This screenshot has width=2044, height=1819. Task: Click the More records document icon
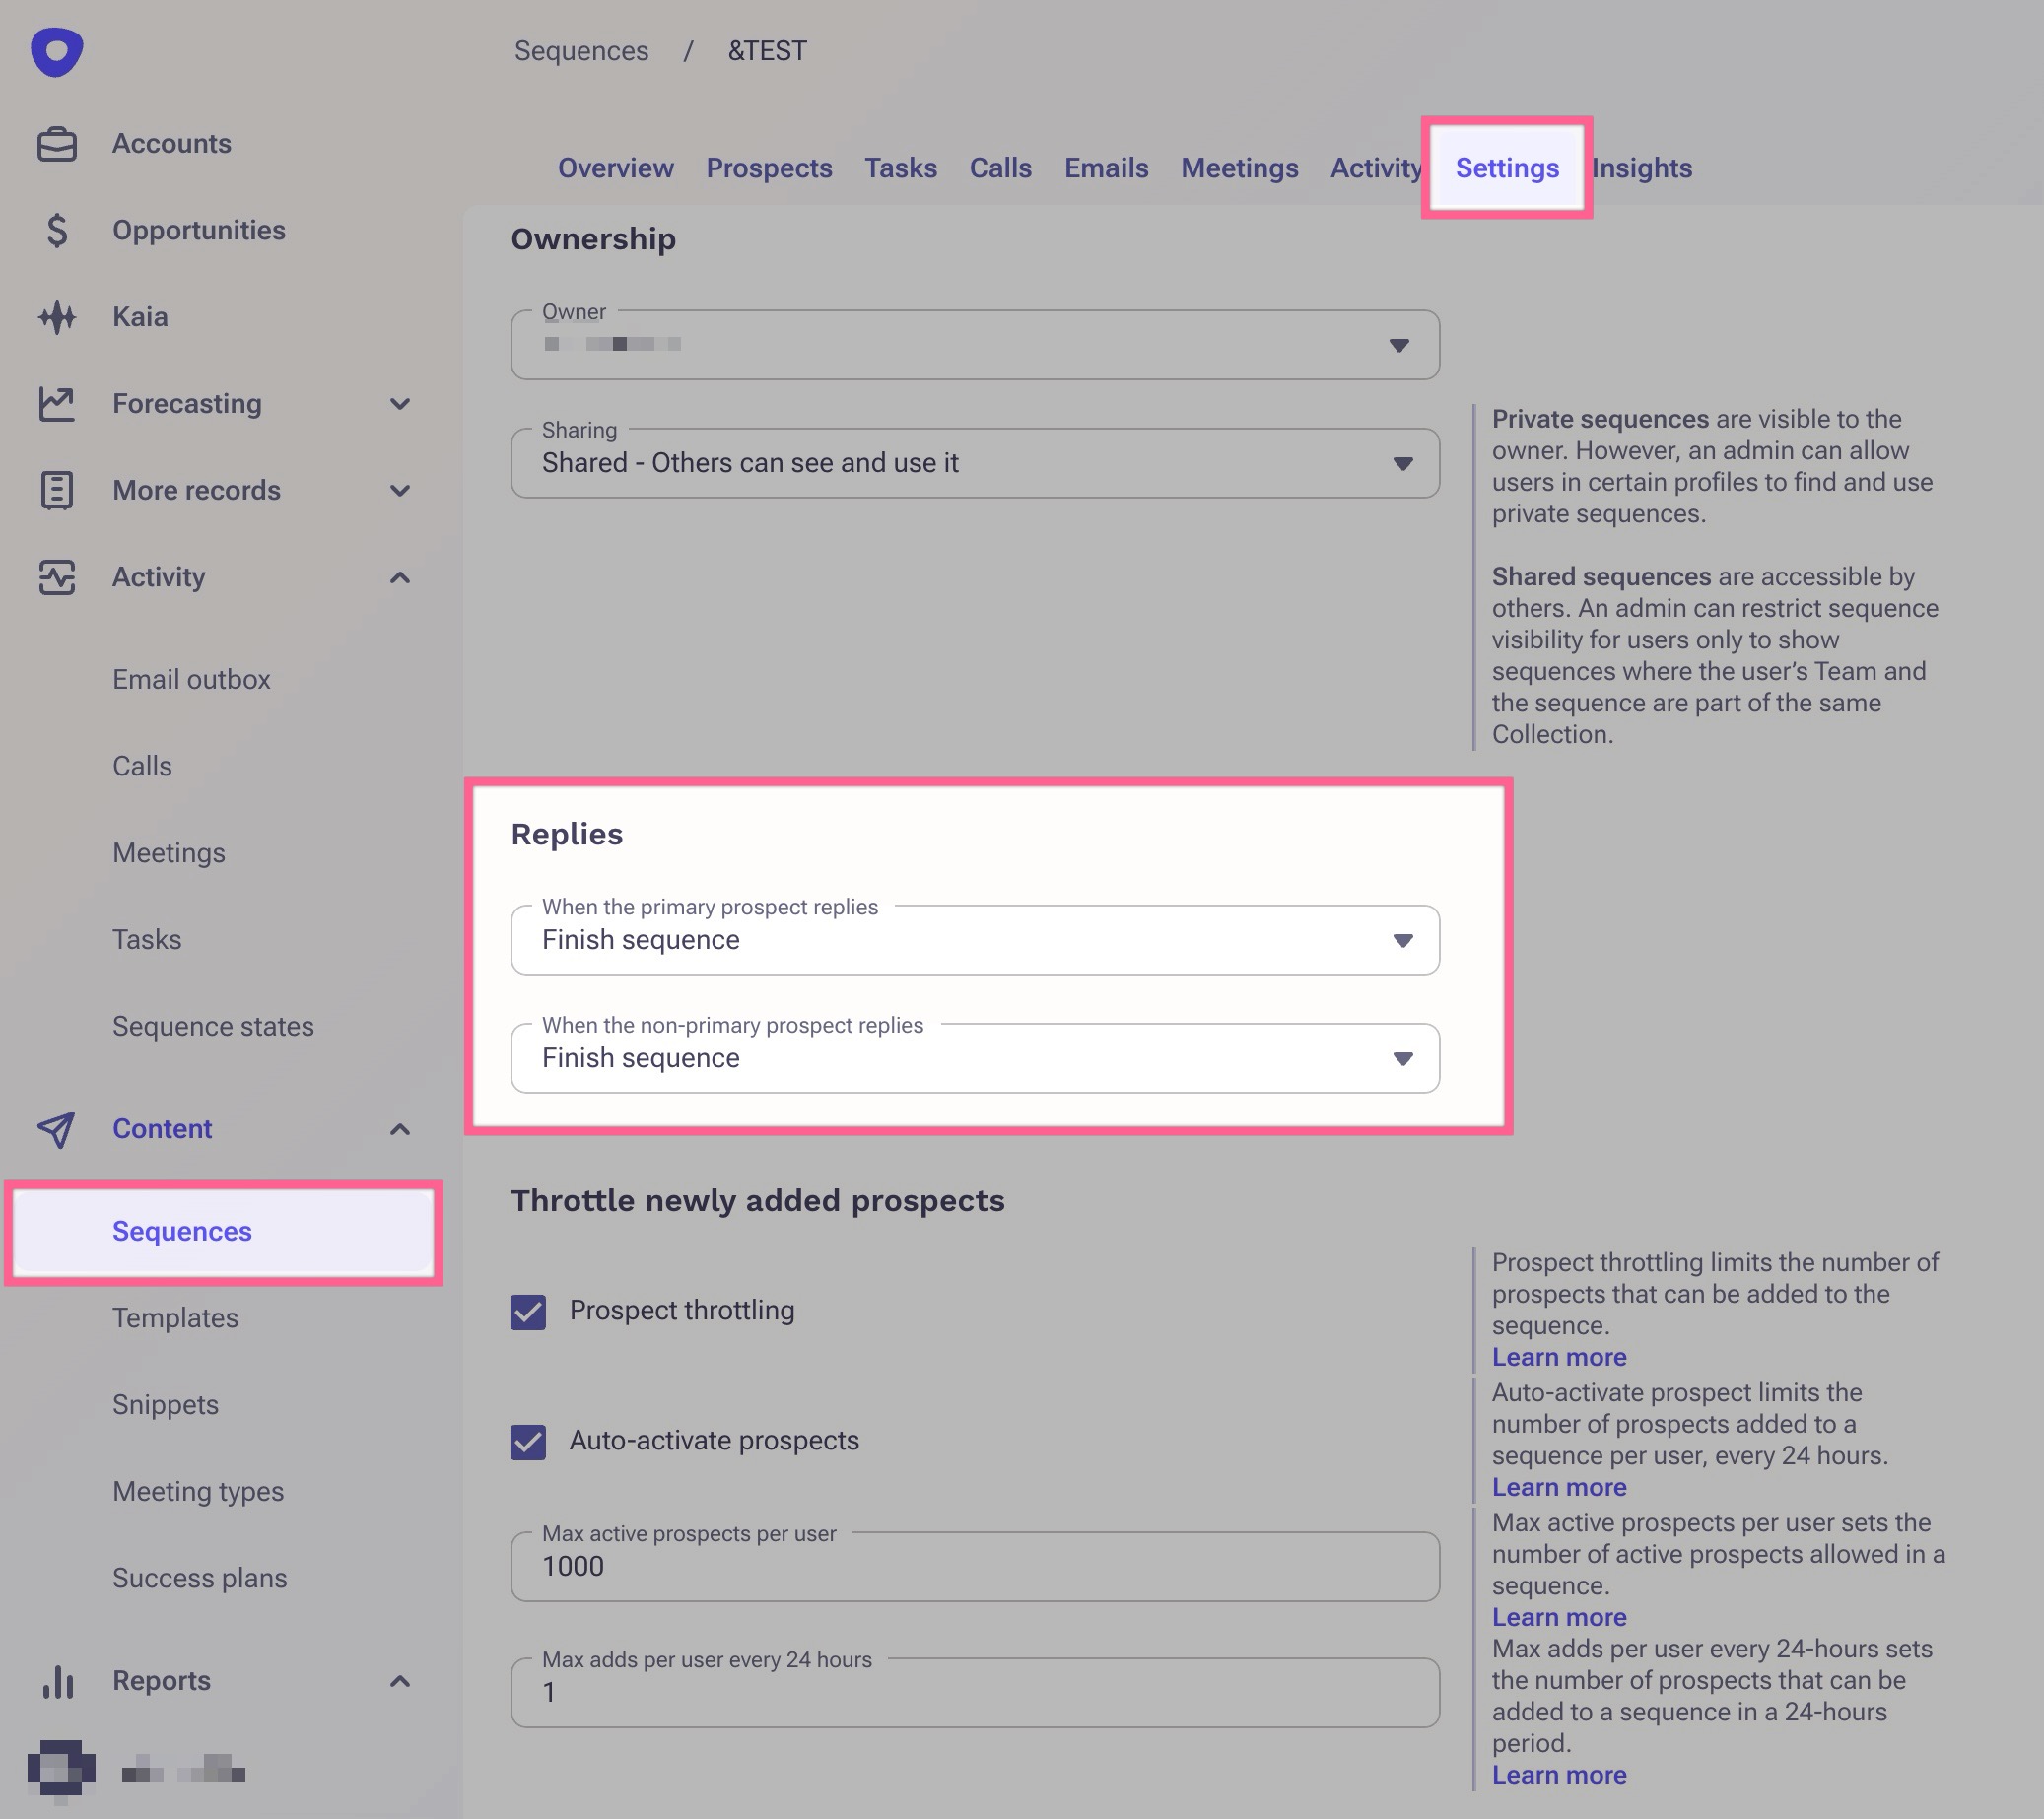coord(56,490)
